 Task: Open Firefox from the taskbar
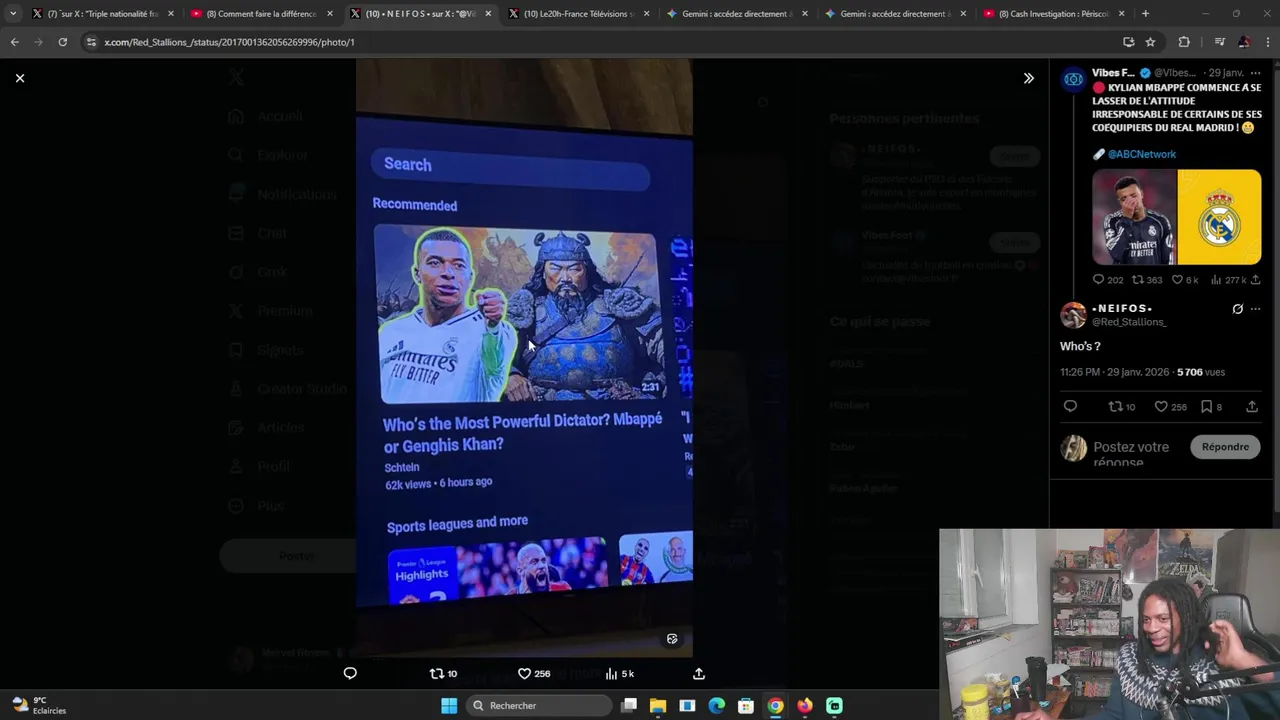click(805, 706)
